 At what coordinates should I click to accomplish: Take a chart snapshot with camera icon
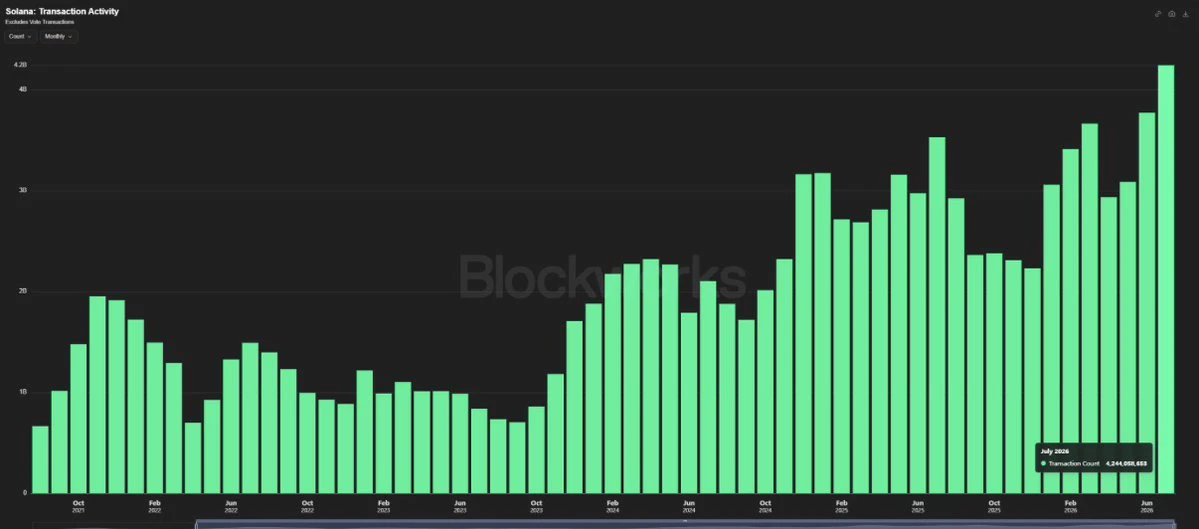(x=1171, y=14)
